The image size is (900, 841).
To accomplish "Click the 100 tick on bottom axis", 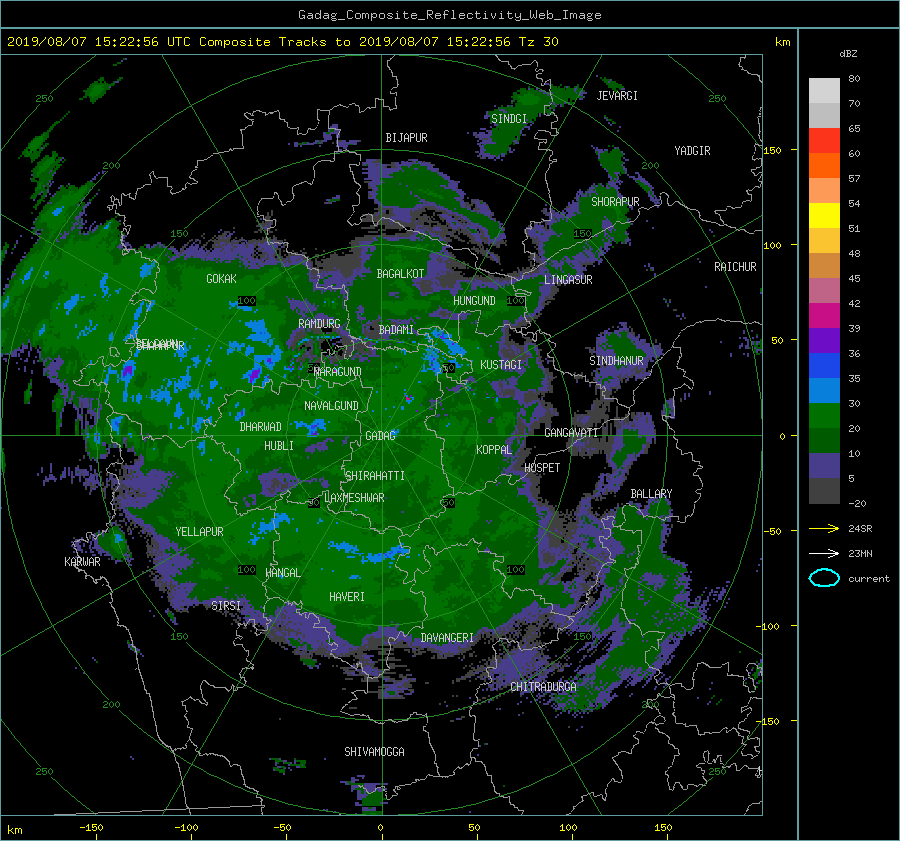I will (x=568, y=827).
